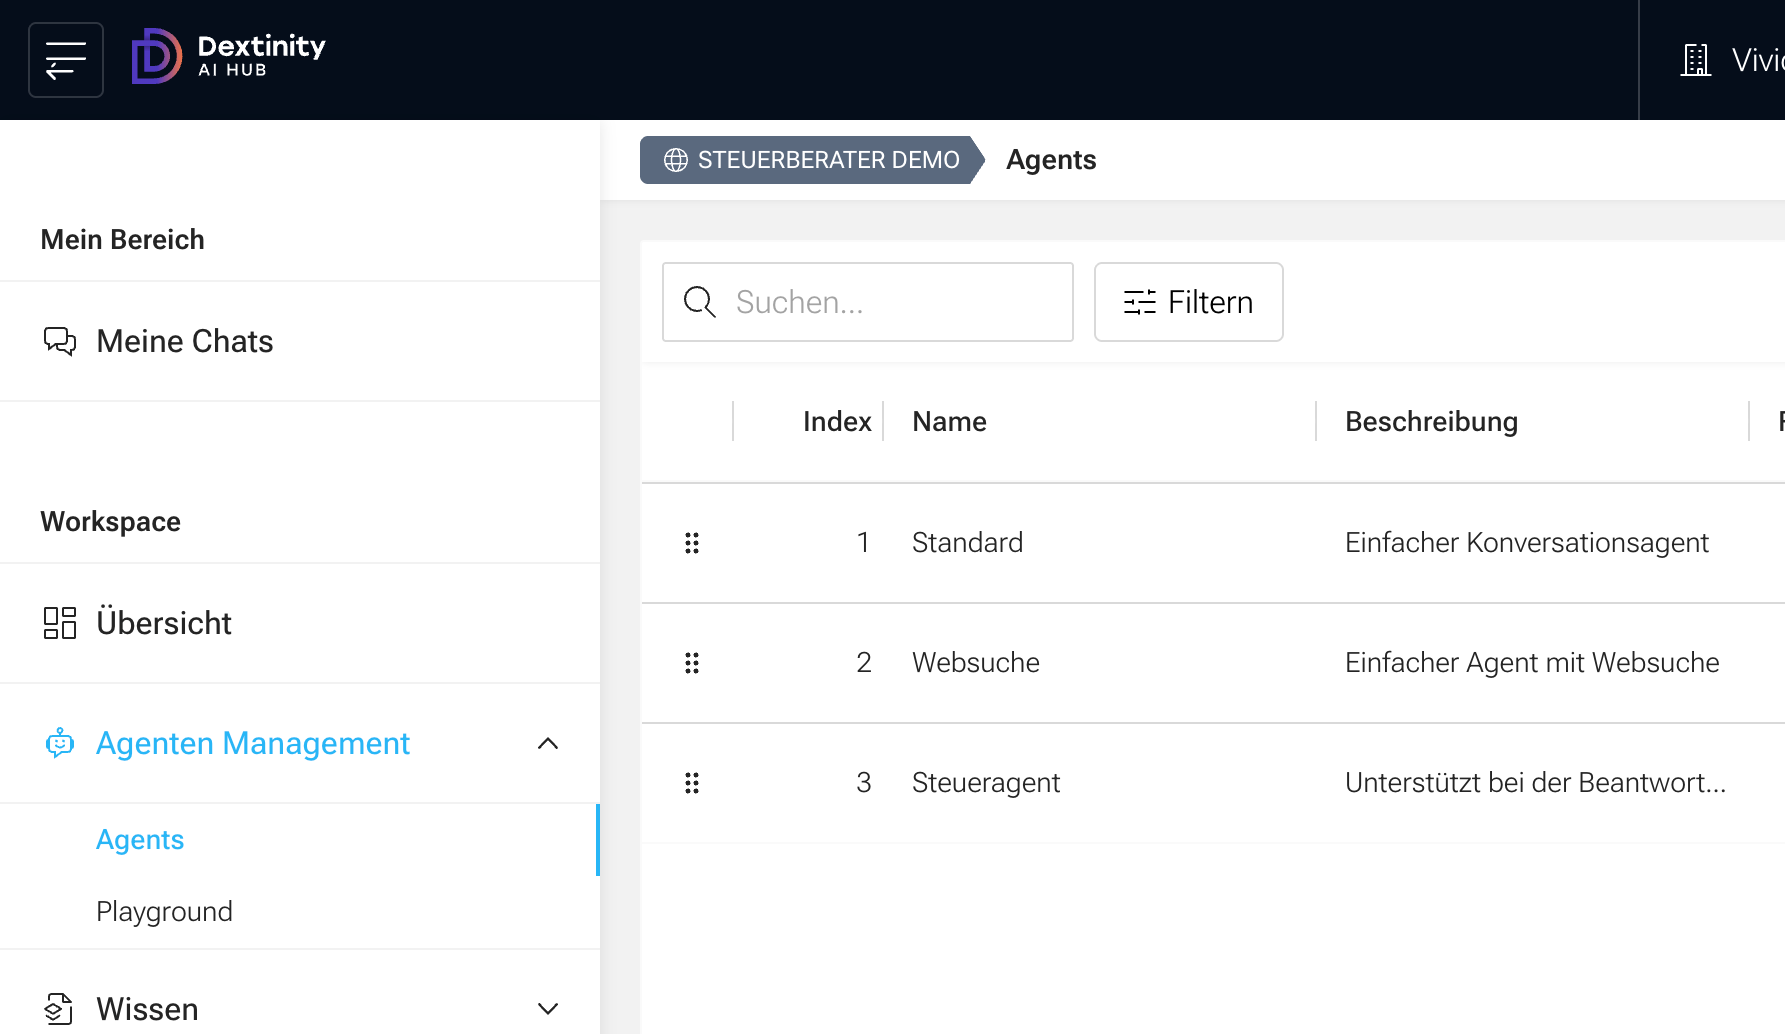Sort table by the Name column header
The height and width of the screenshot is (1034, 1785).
point(949,422)
